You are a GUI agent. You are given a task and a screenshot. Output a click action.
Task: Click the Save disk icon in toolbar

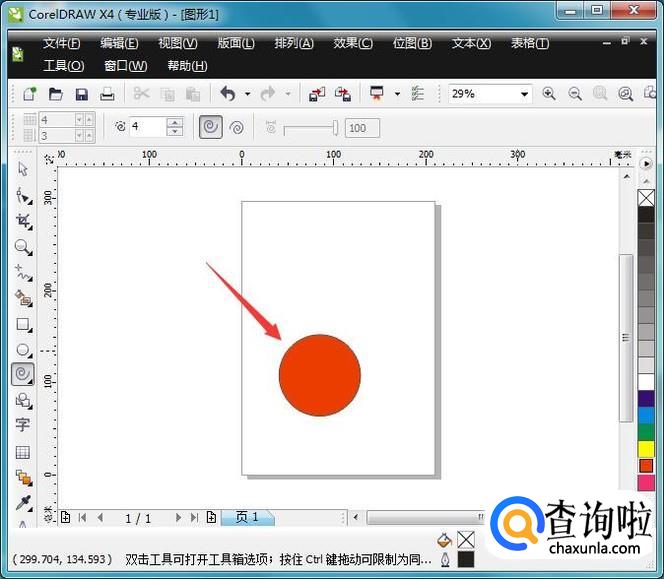[81, 94]
